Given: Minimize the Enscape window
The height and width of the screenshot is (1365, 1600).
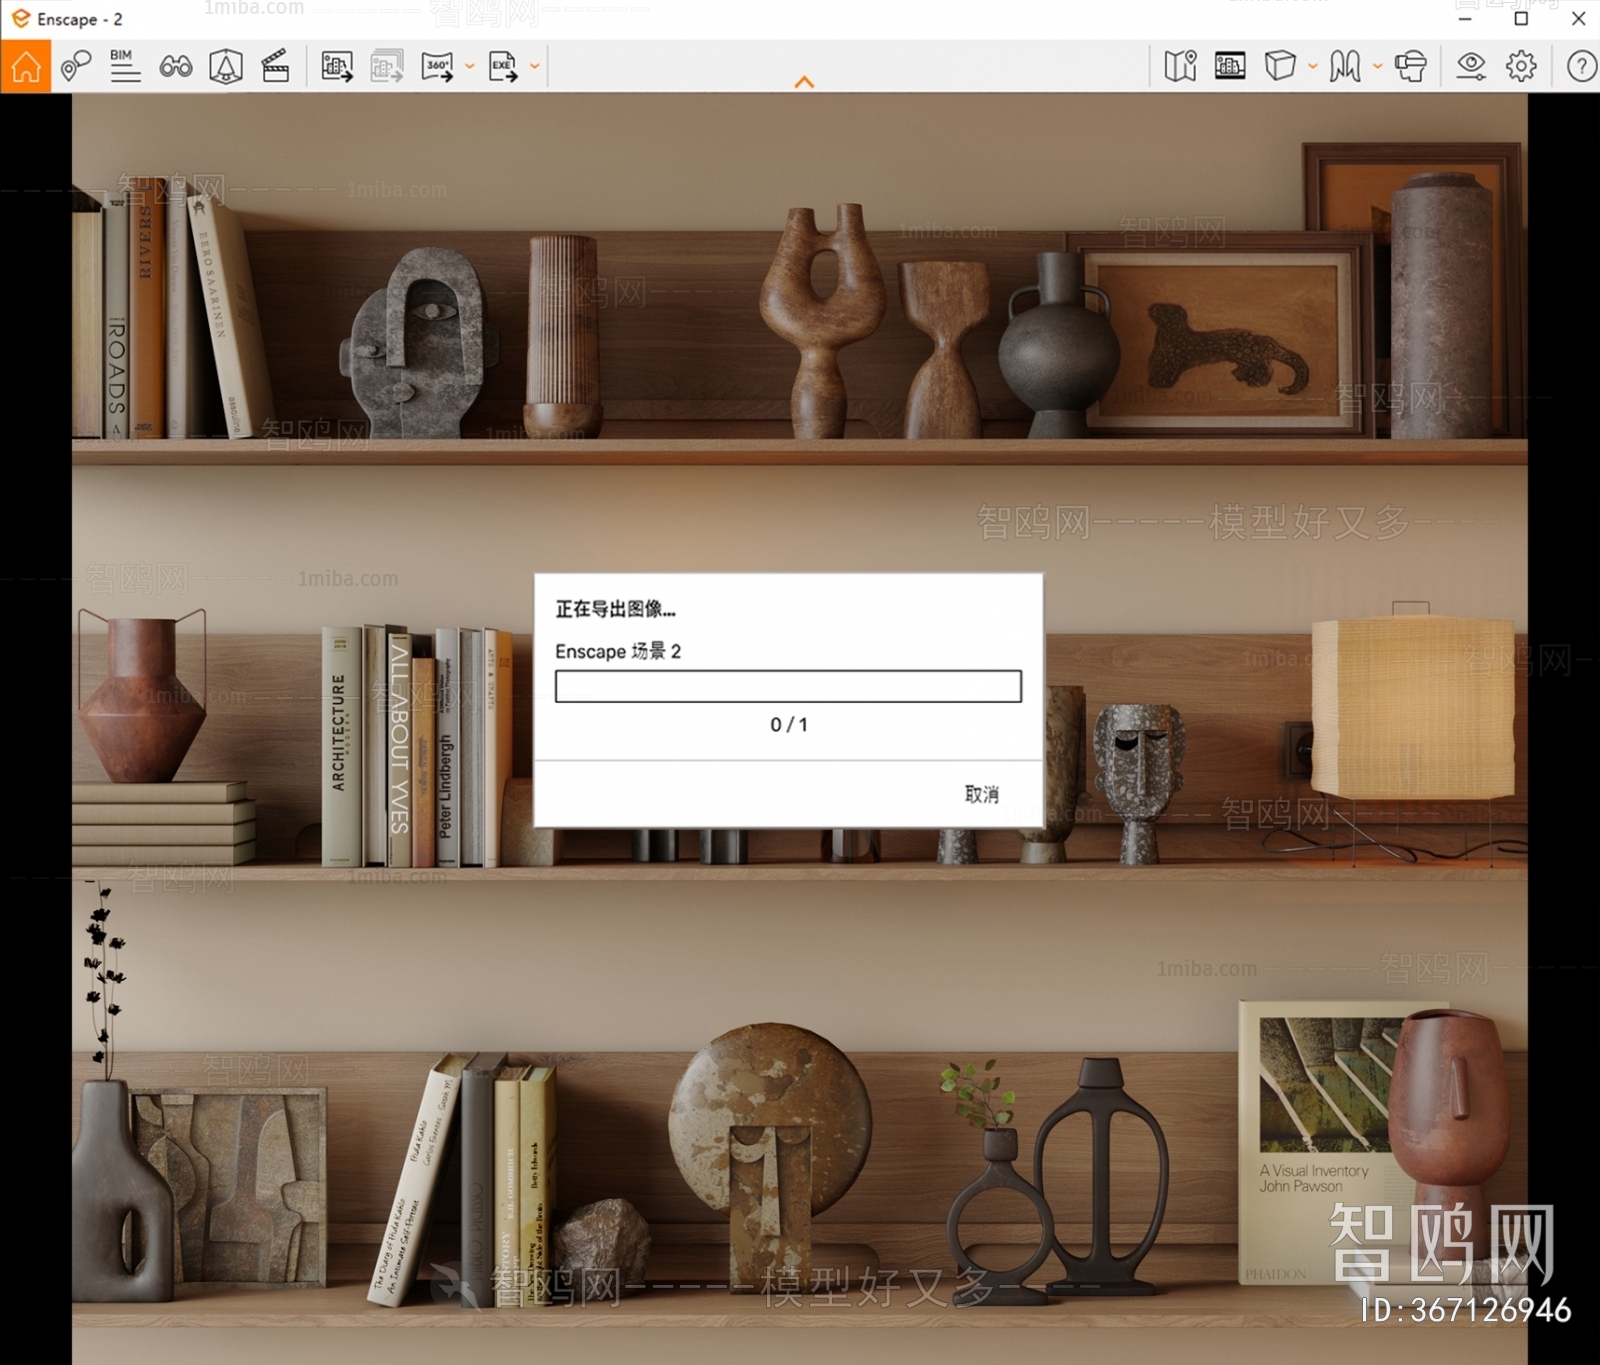Looking at the screenshot, I should pyautogui.click(x=1465, y=19).
